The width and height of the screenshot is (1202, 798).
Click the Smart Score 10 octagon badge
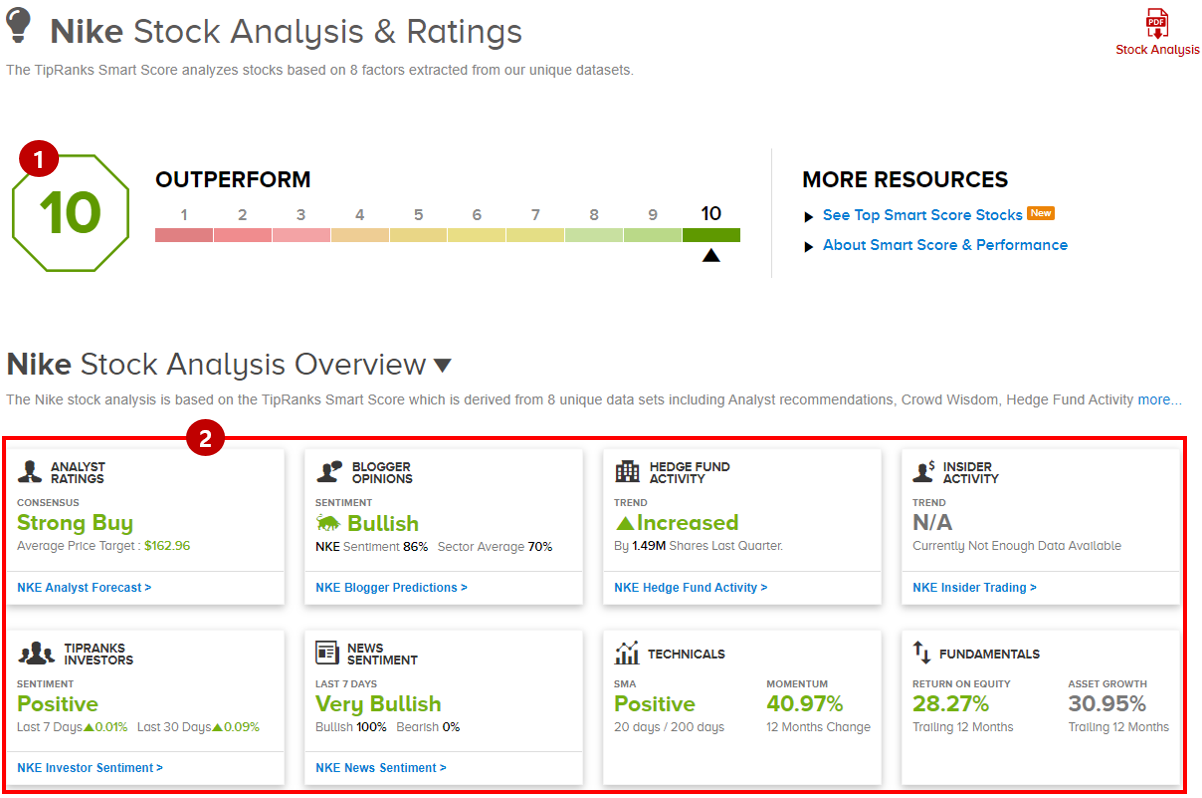(x=71, y=213)
